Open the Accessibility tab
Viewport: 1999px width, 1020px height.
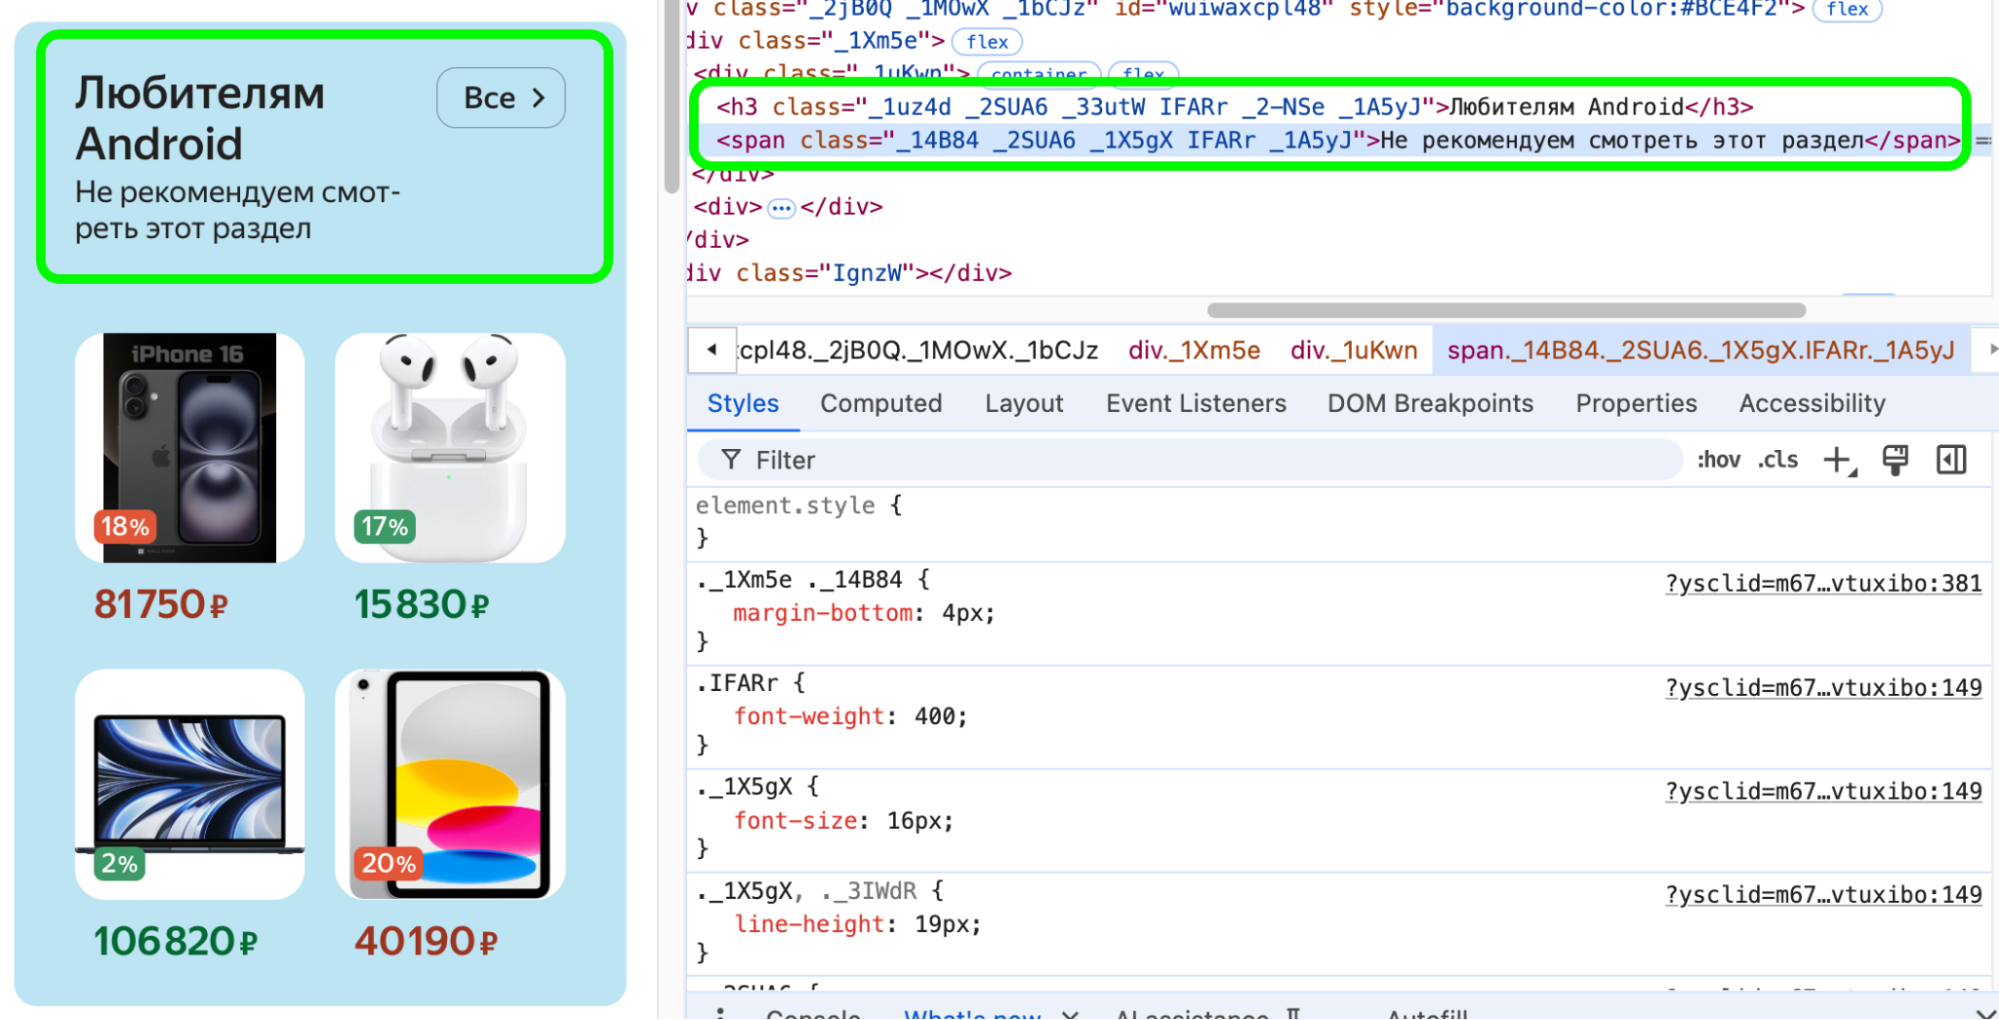coord(1812,403)
